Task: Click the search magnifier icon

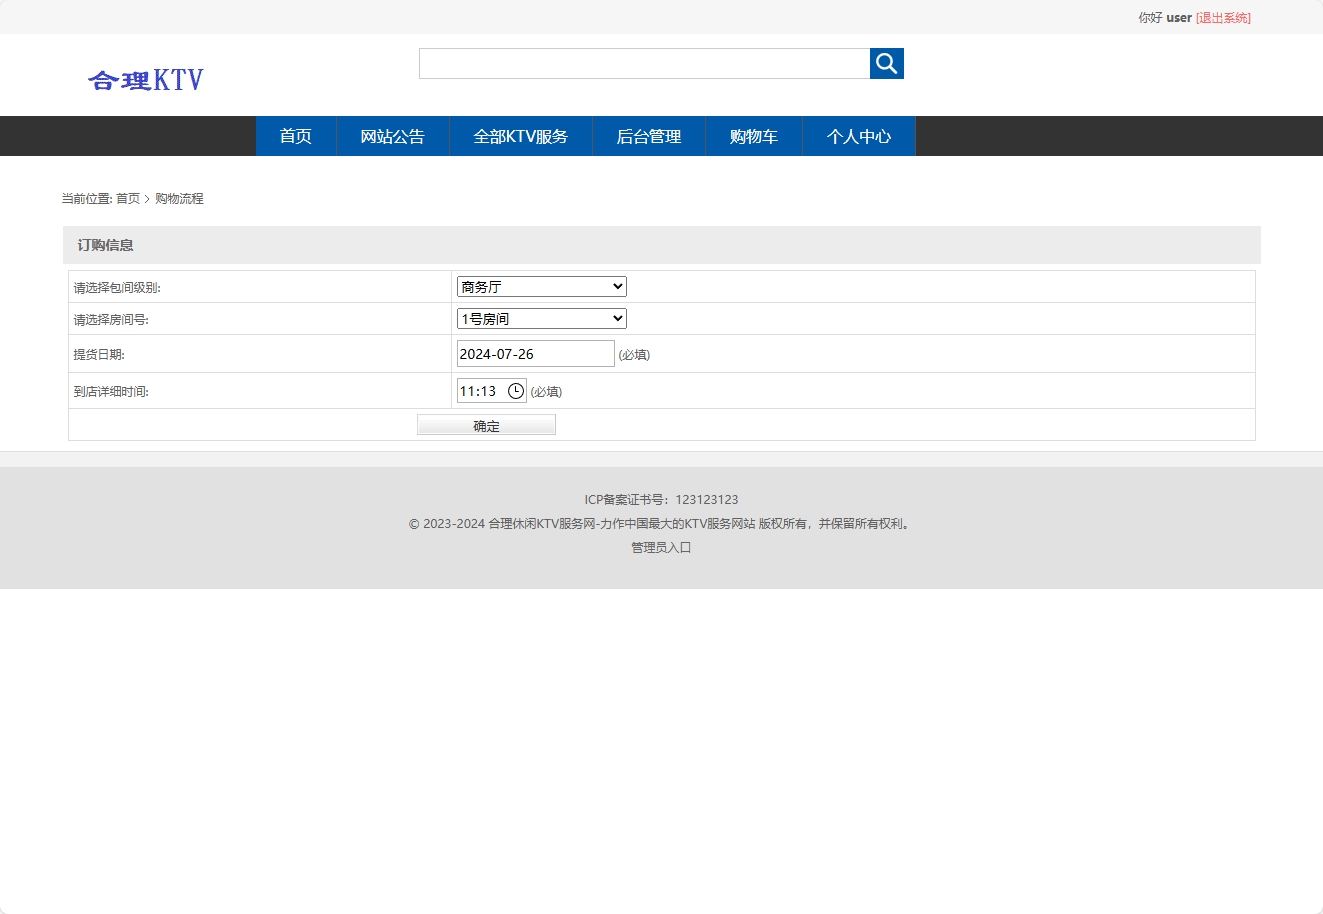Action: (886, 63)
